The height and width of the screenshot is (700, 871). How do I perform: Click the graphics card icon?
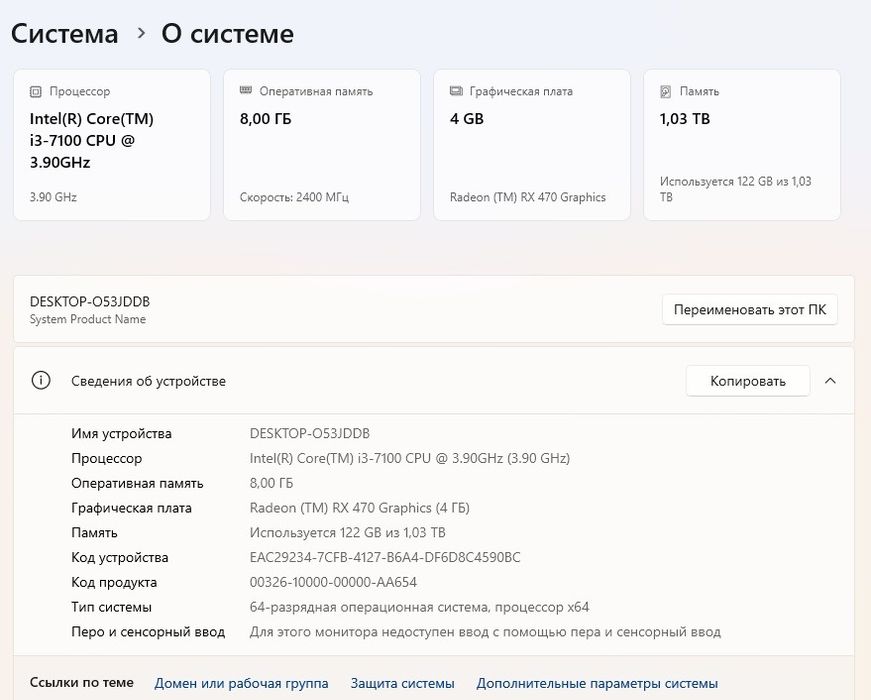click(456, 91)
